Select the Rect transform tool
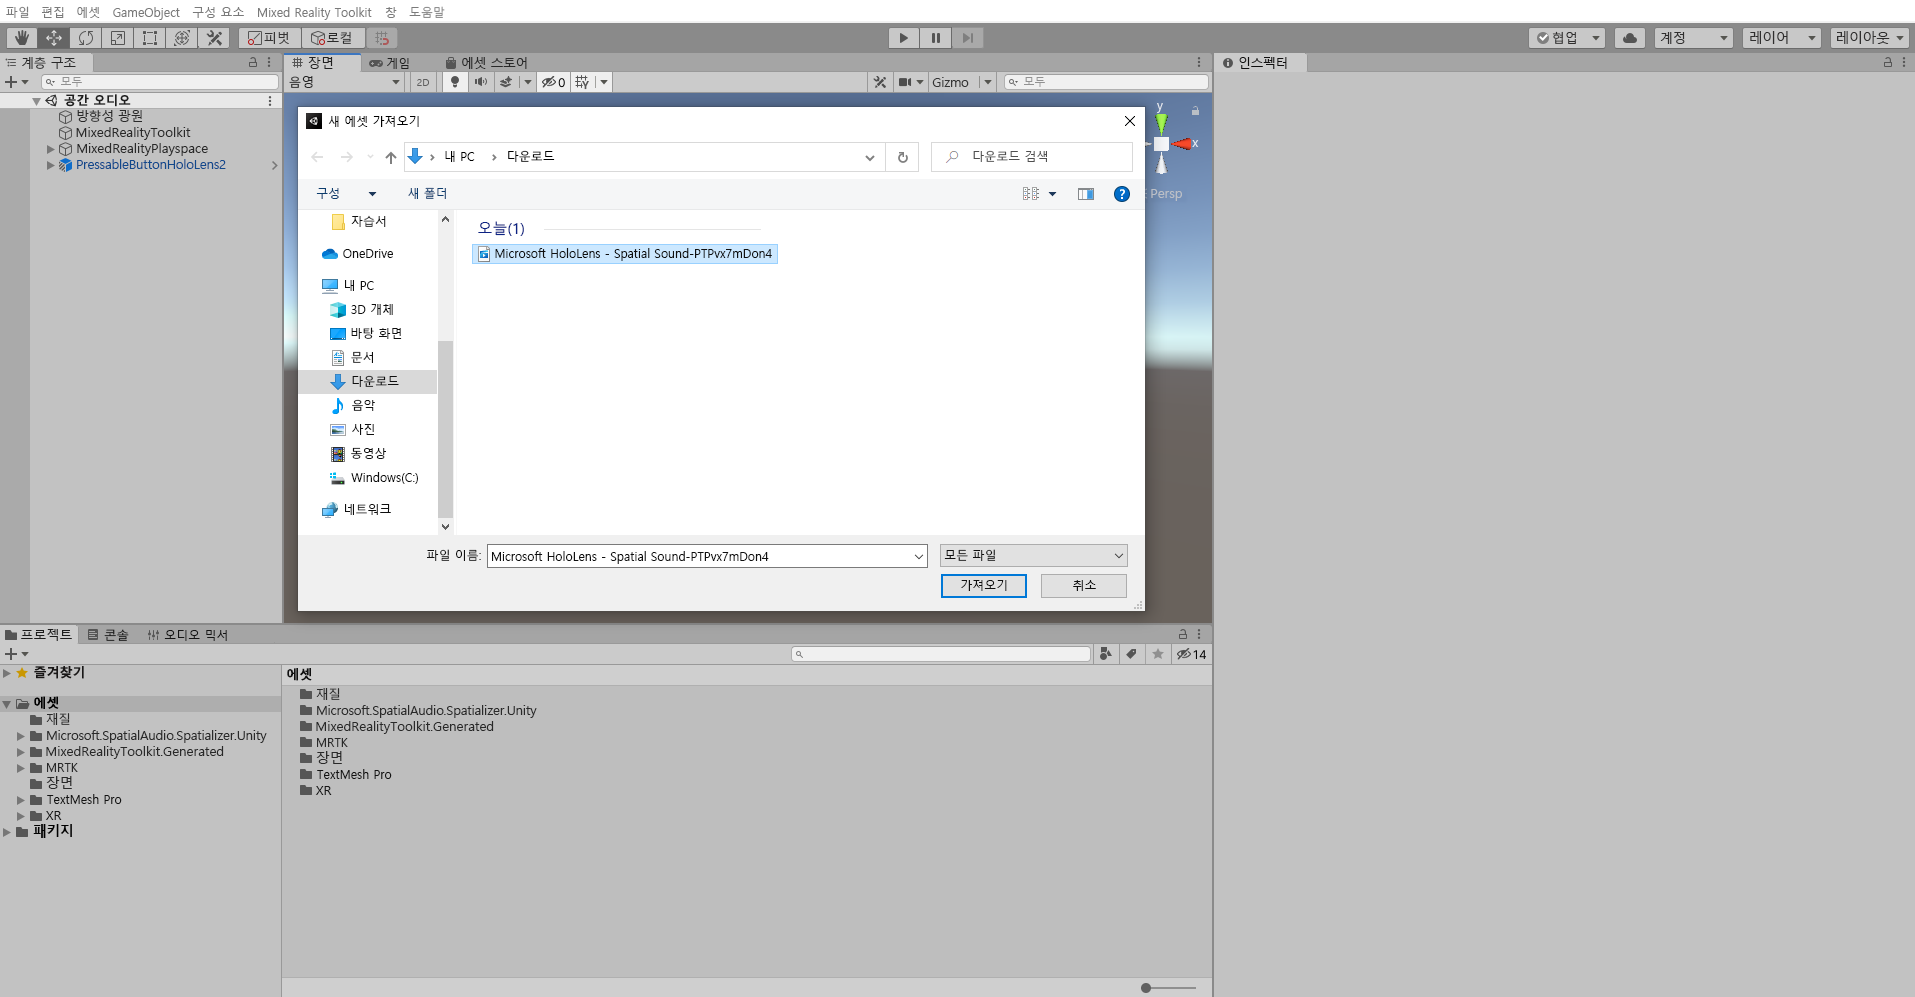Image resolution: width=1915 pixels, height=997 pixels. [150, 38]
